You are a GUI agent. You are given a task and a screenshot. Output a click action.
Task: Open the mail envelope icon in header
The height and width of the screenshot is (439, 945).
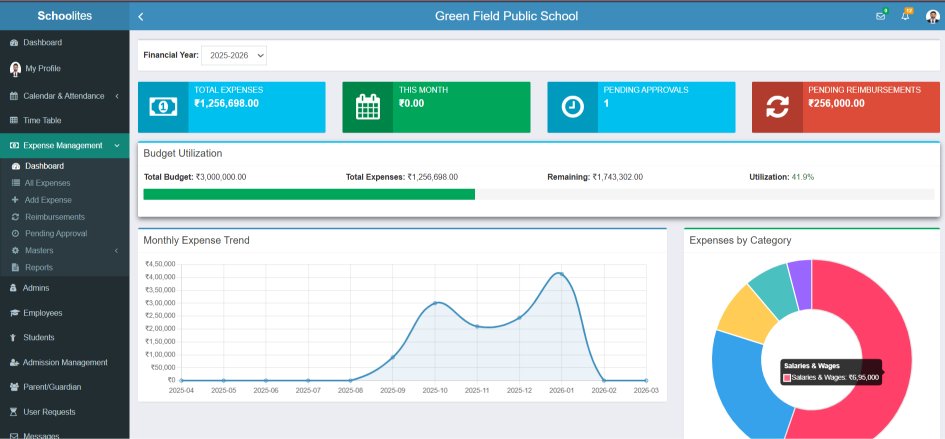coord(881,16)
